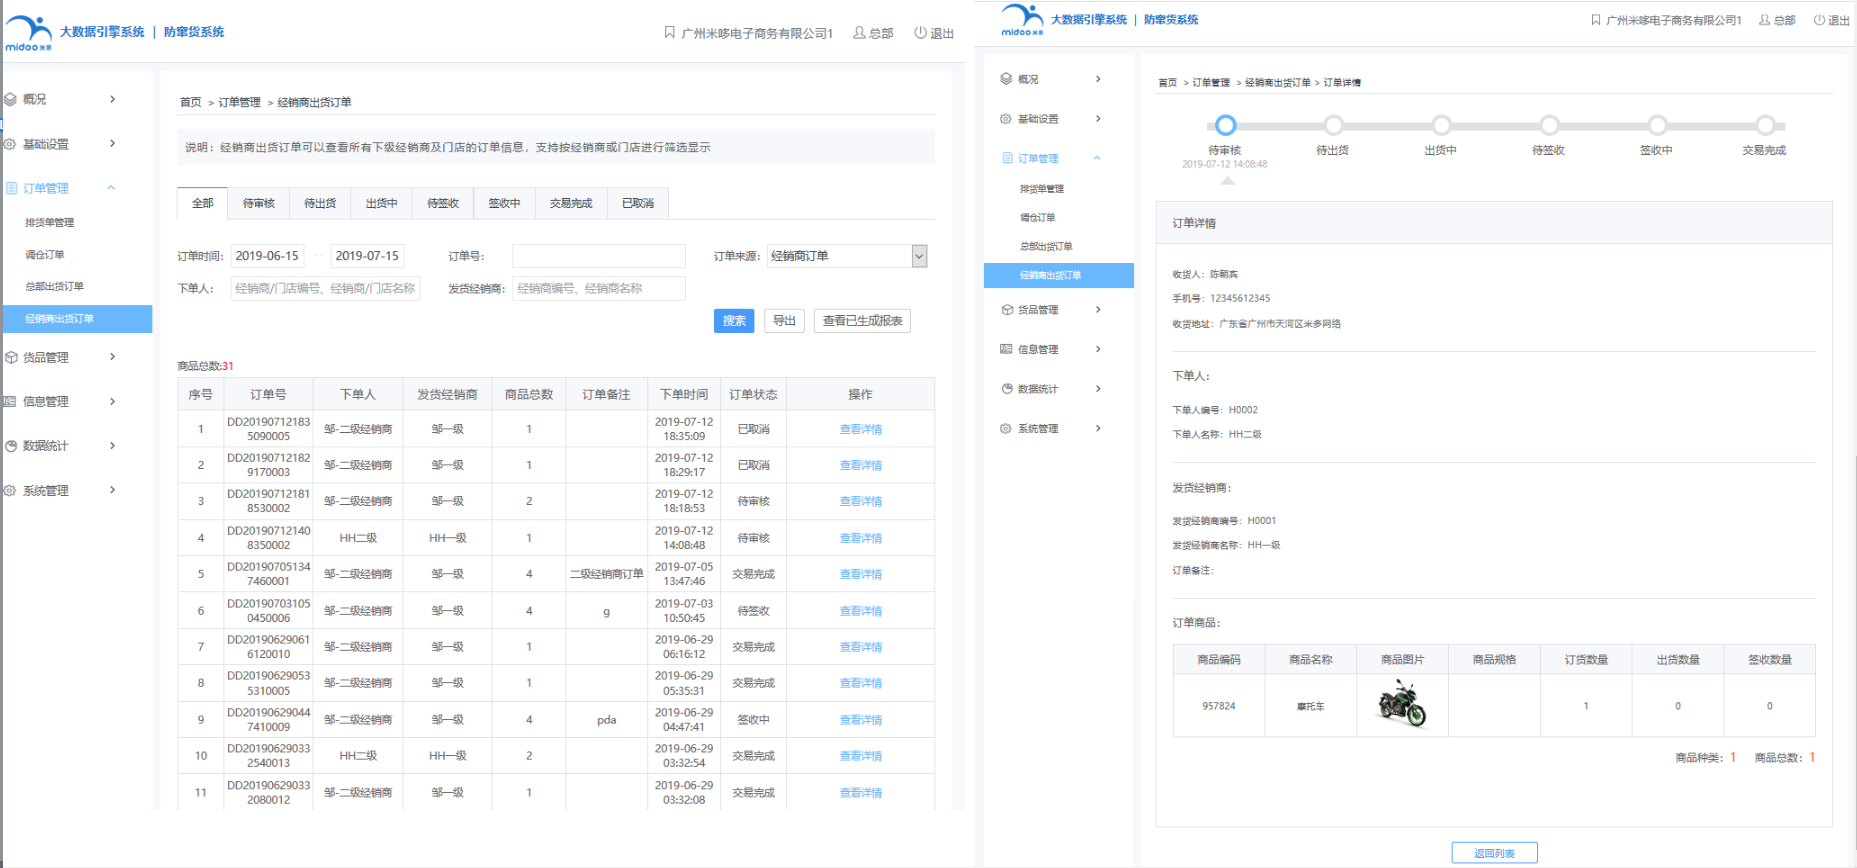Click power icon beside 退出 on order detail page
Image resolution: width=1857 pixels, height=868 pixels.
(1819, 20)
